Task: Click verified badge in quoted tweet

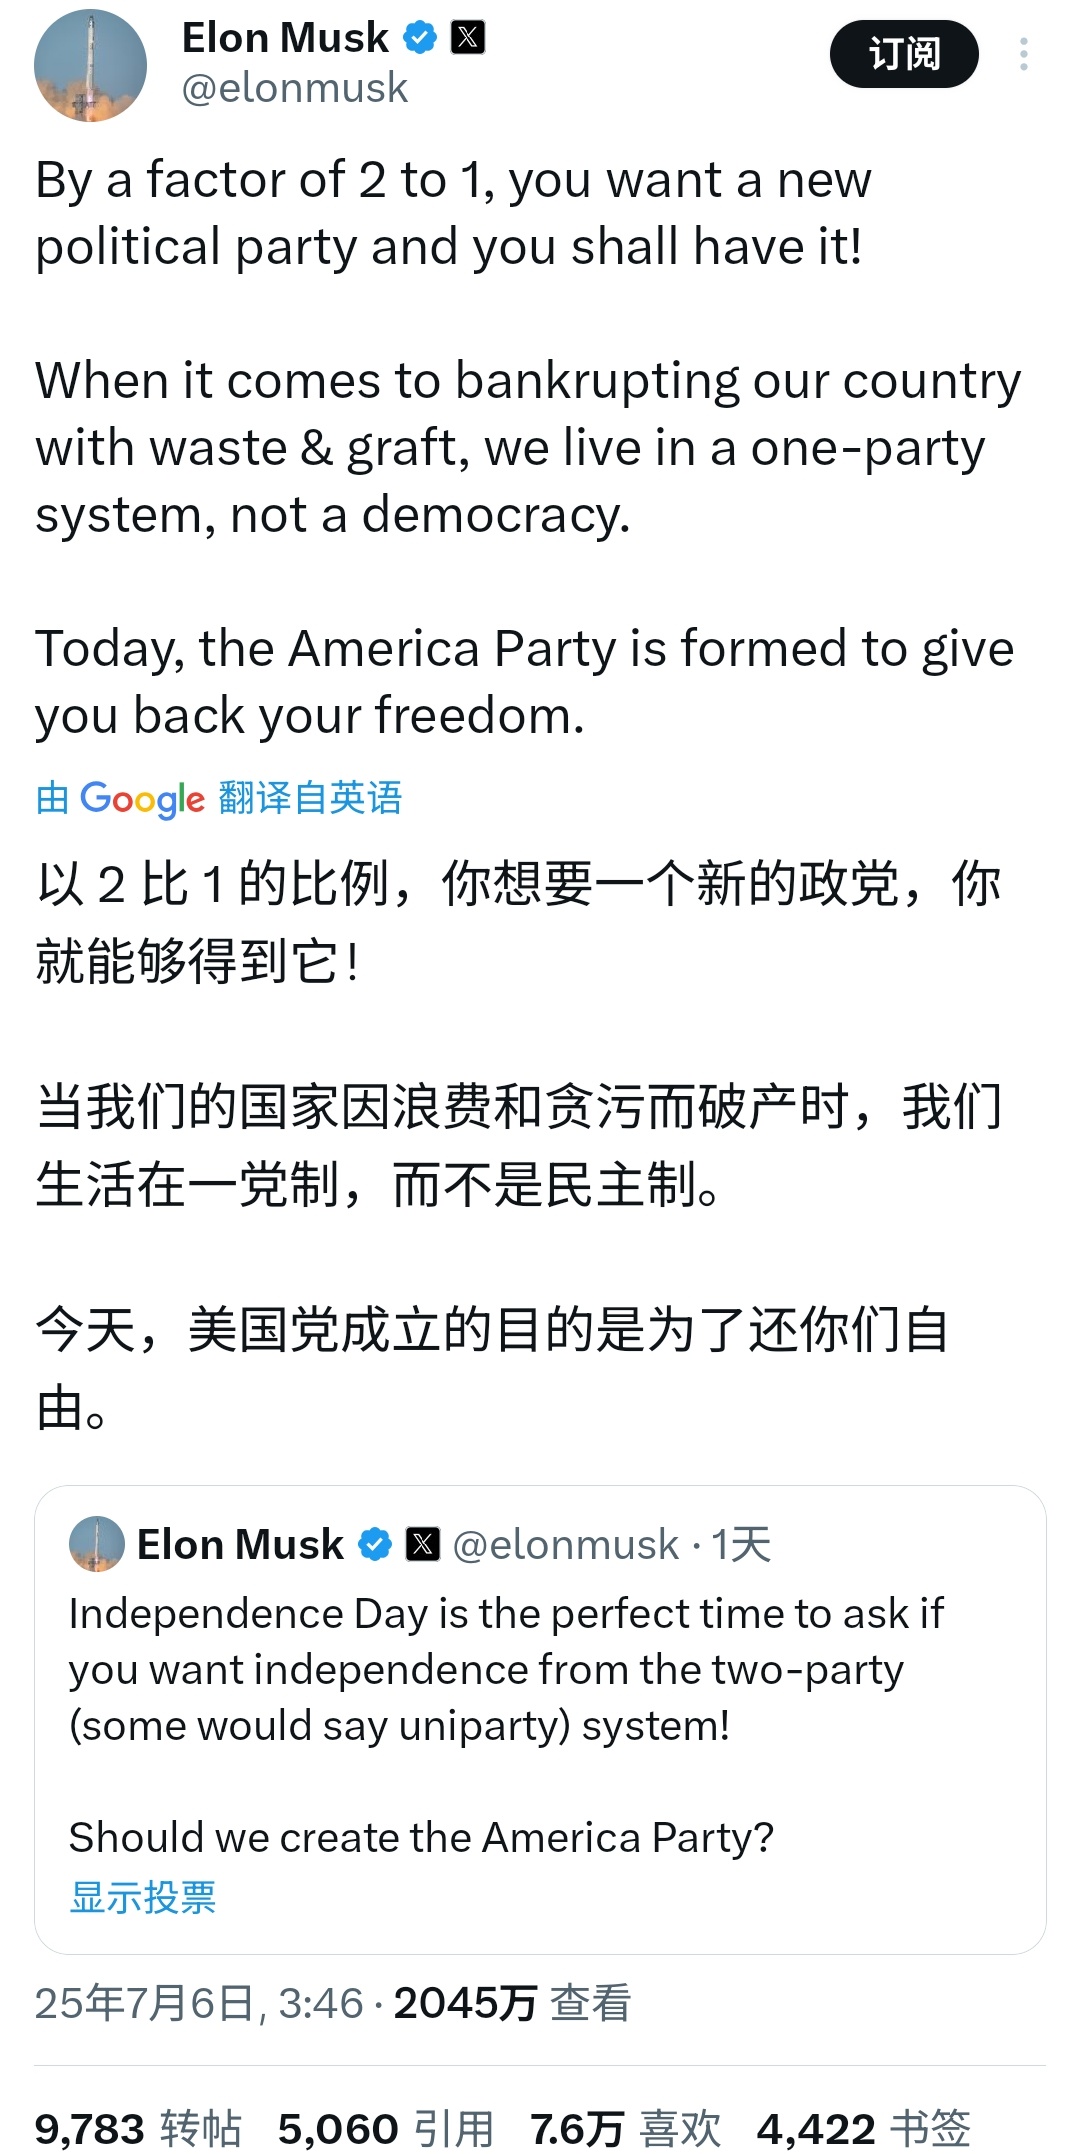Action: coord(375,1544)
